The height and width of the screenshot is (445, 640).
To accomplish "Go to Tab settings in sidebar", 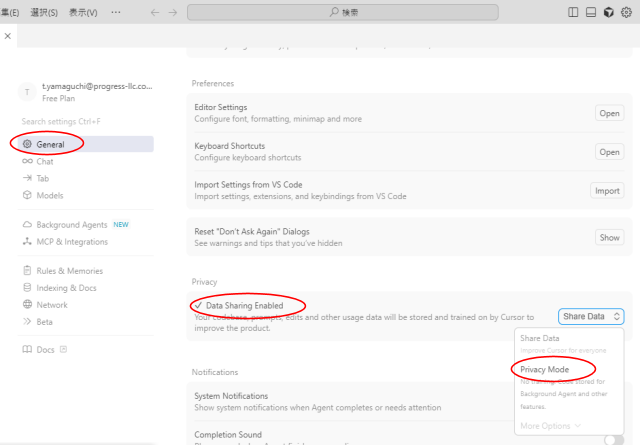I will point(42,178).
